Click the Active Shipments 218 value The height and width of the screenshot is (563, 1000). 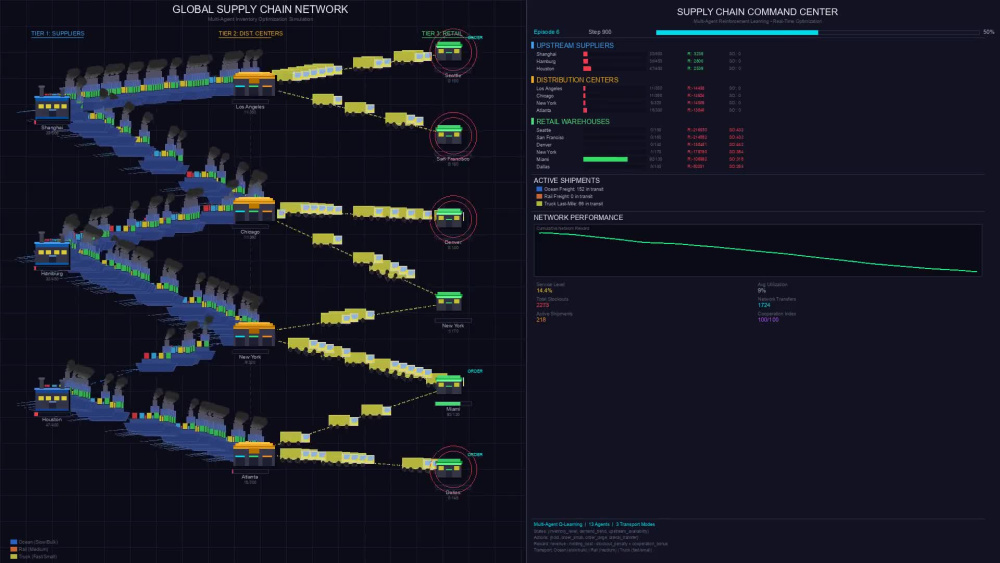(541, 320)
